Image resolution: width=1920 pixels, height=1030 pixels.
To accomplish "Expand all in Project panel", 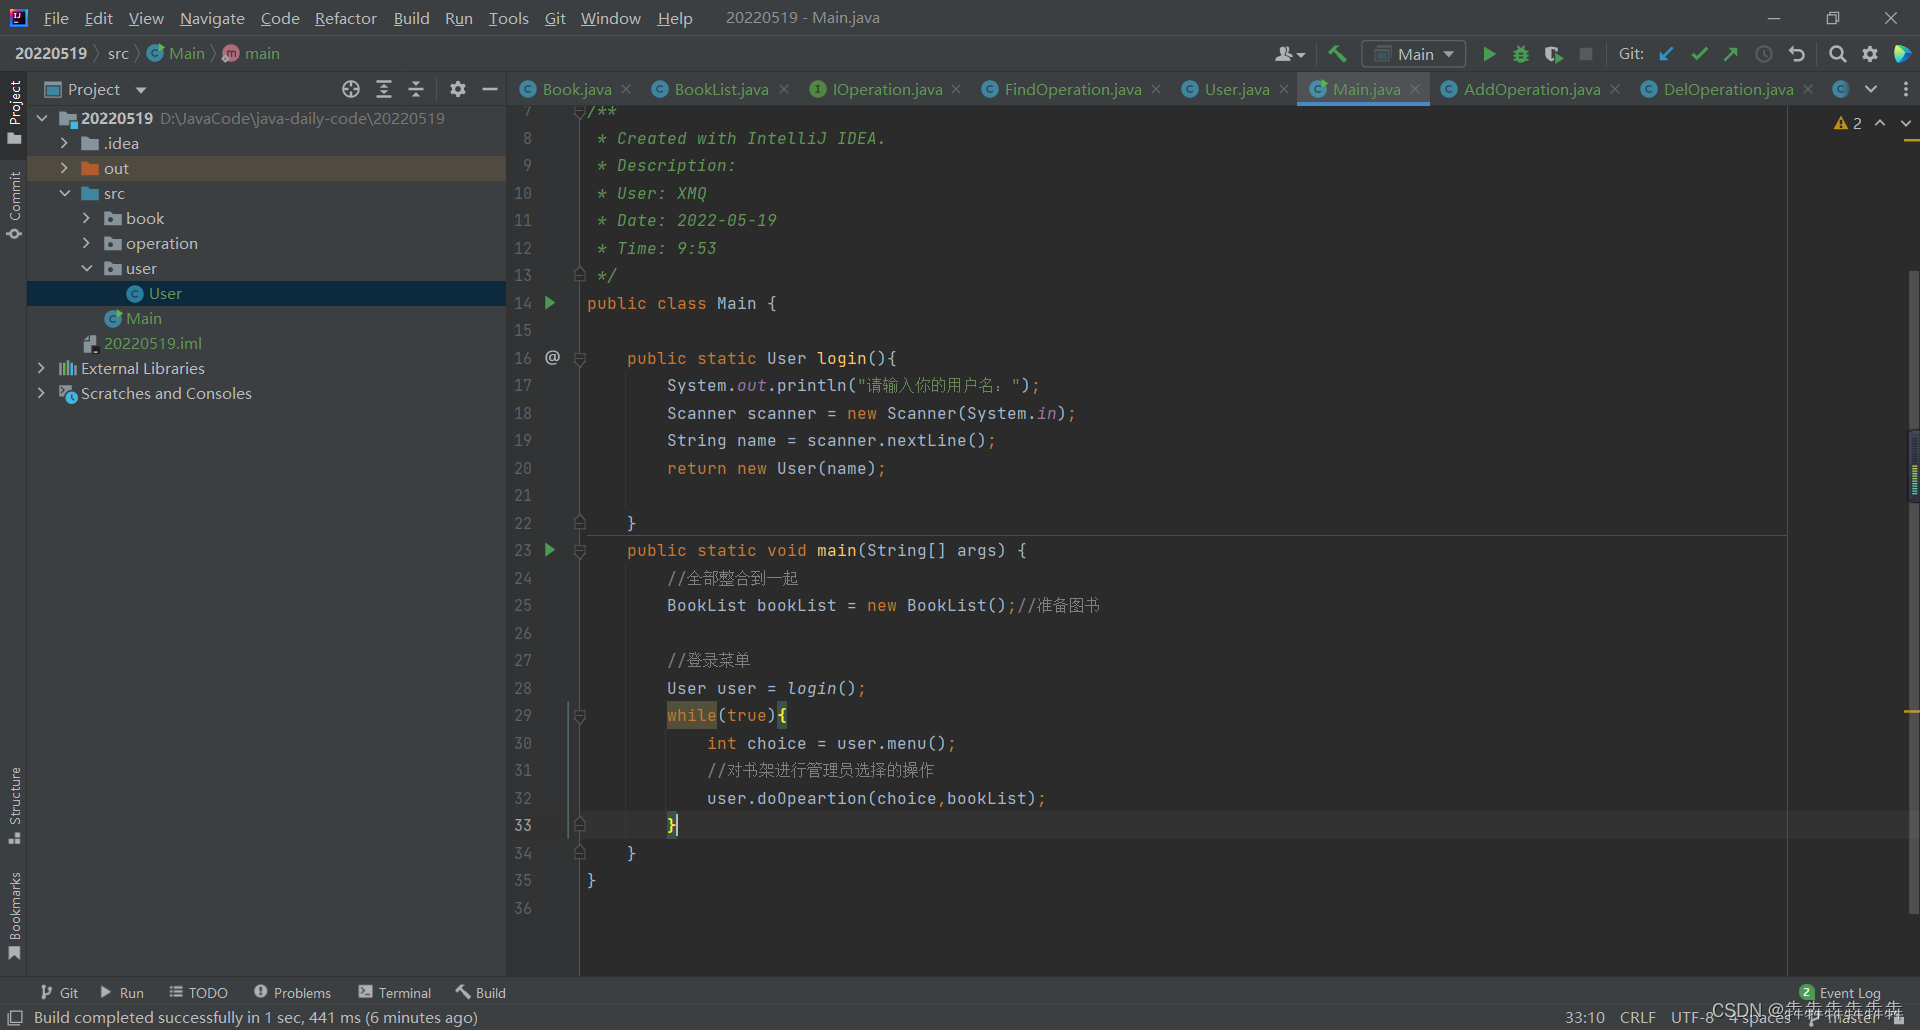I will tap(384, 89).
